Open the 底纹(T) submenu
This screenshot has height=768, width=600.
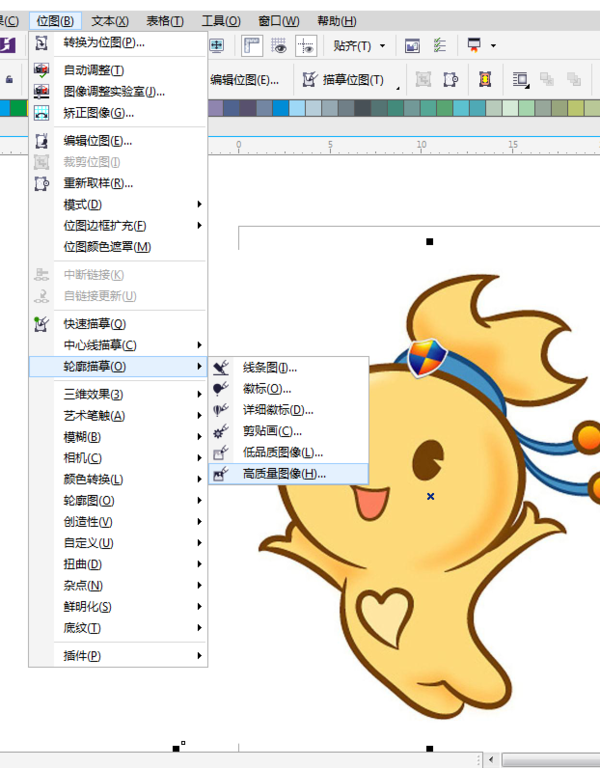click(x=118, y=628)
